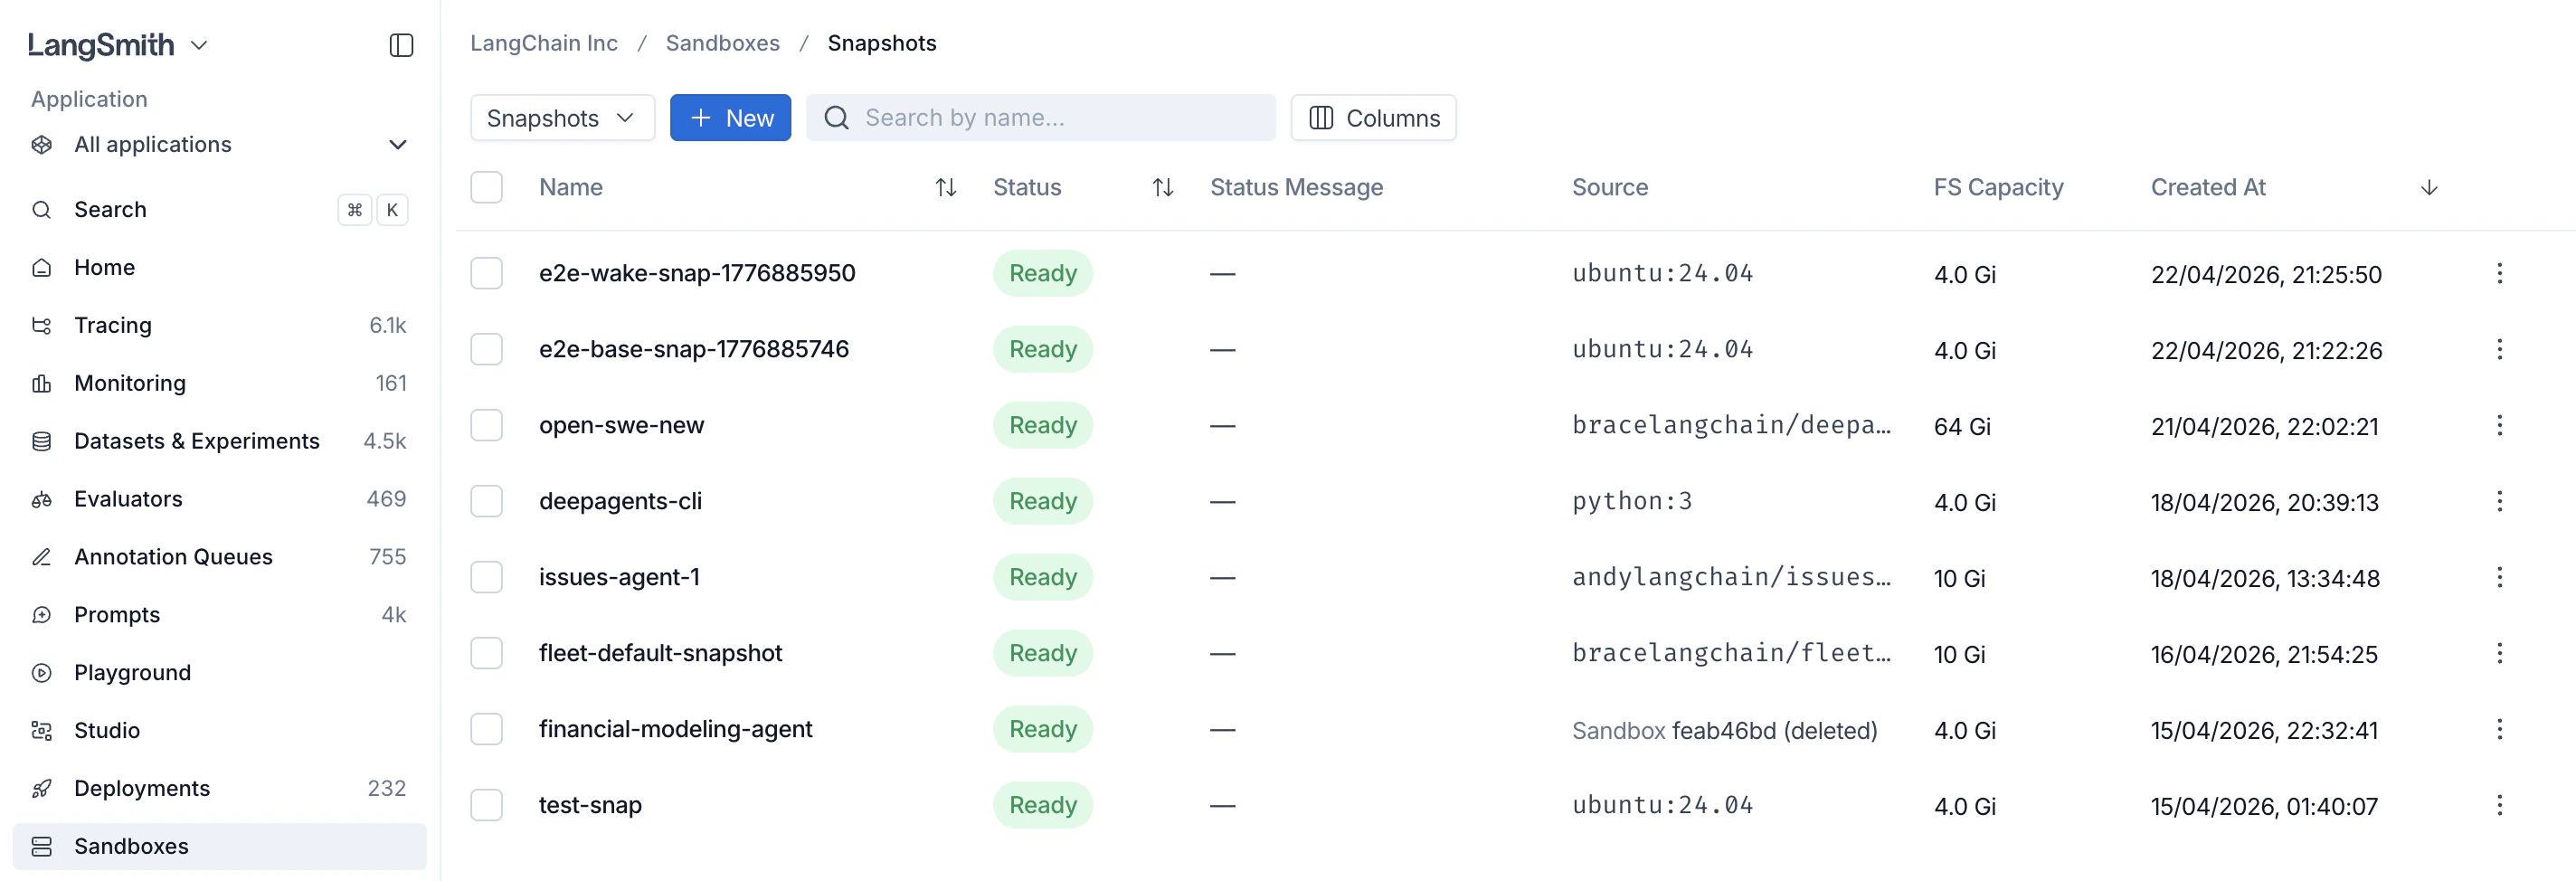This screenshot has height=881, width=2576.
Task: Open the LangSmith workspace switcher
Action: pyautogui.click(x=117, y=44)
